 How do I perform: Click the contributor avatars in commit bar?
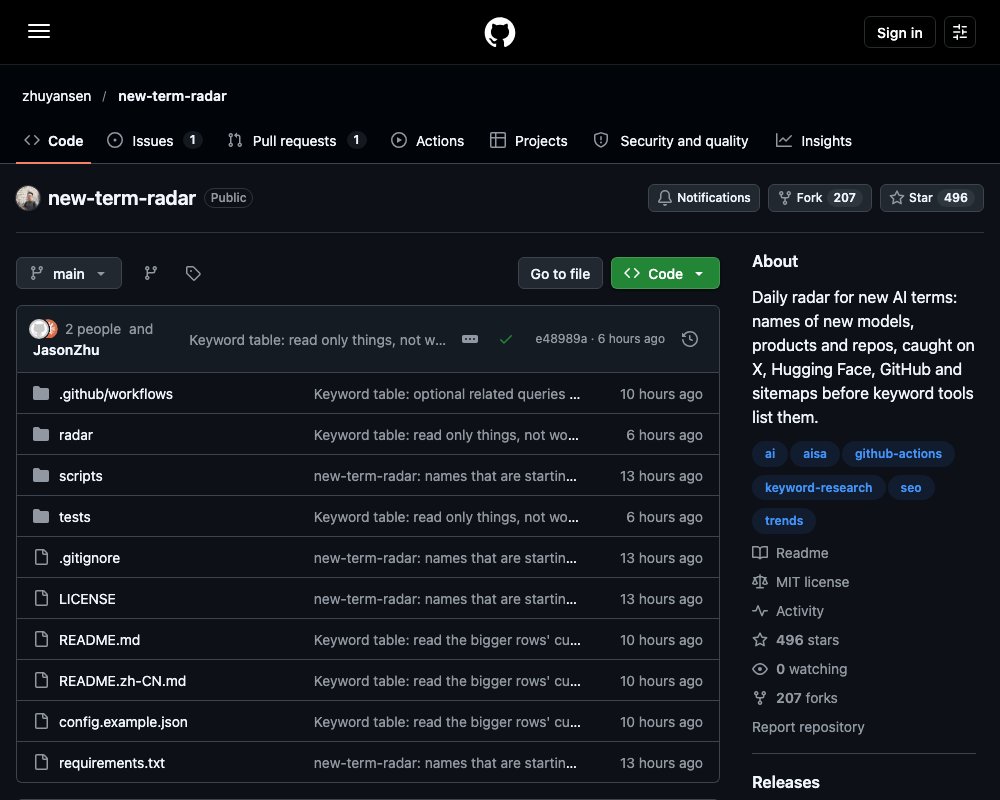click(43, 329)
